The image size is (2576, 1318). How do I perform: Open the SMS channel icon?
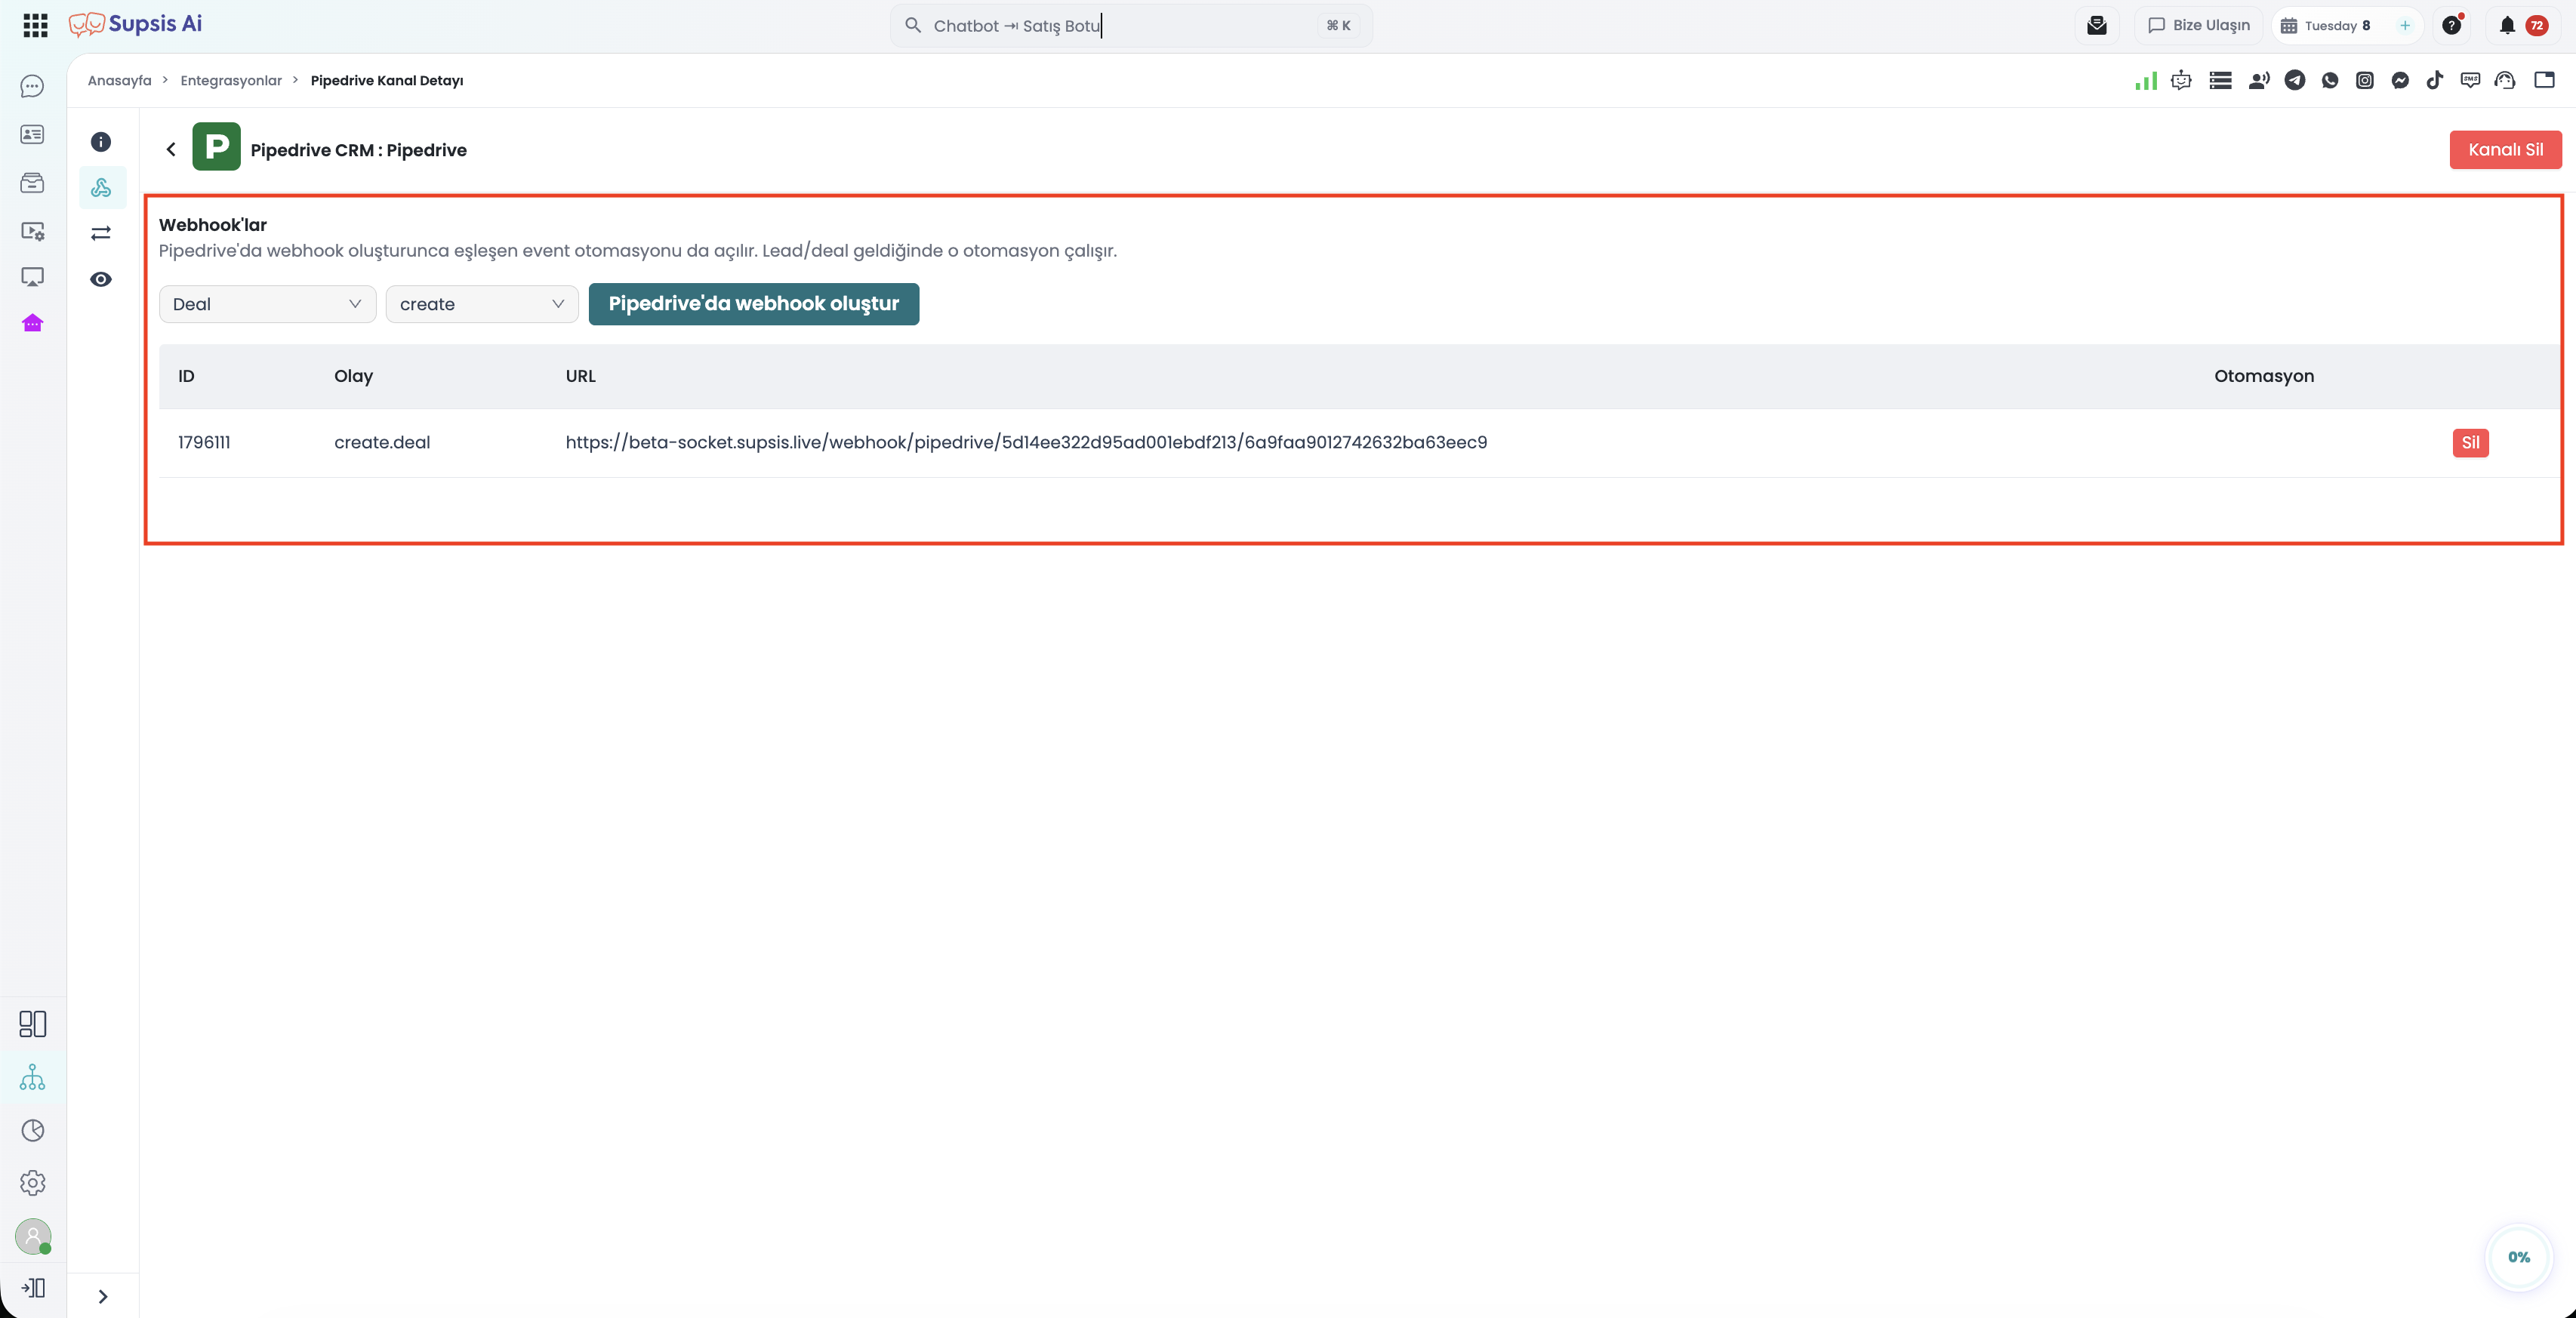click(x=2470, y=80)
